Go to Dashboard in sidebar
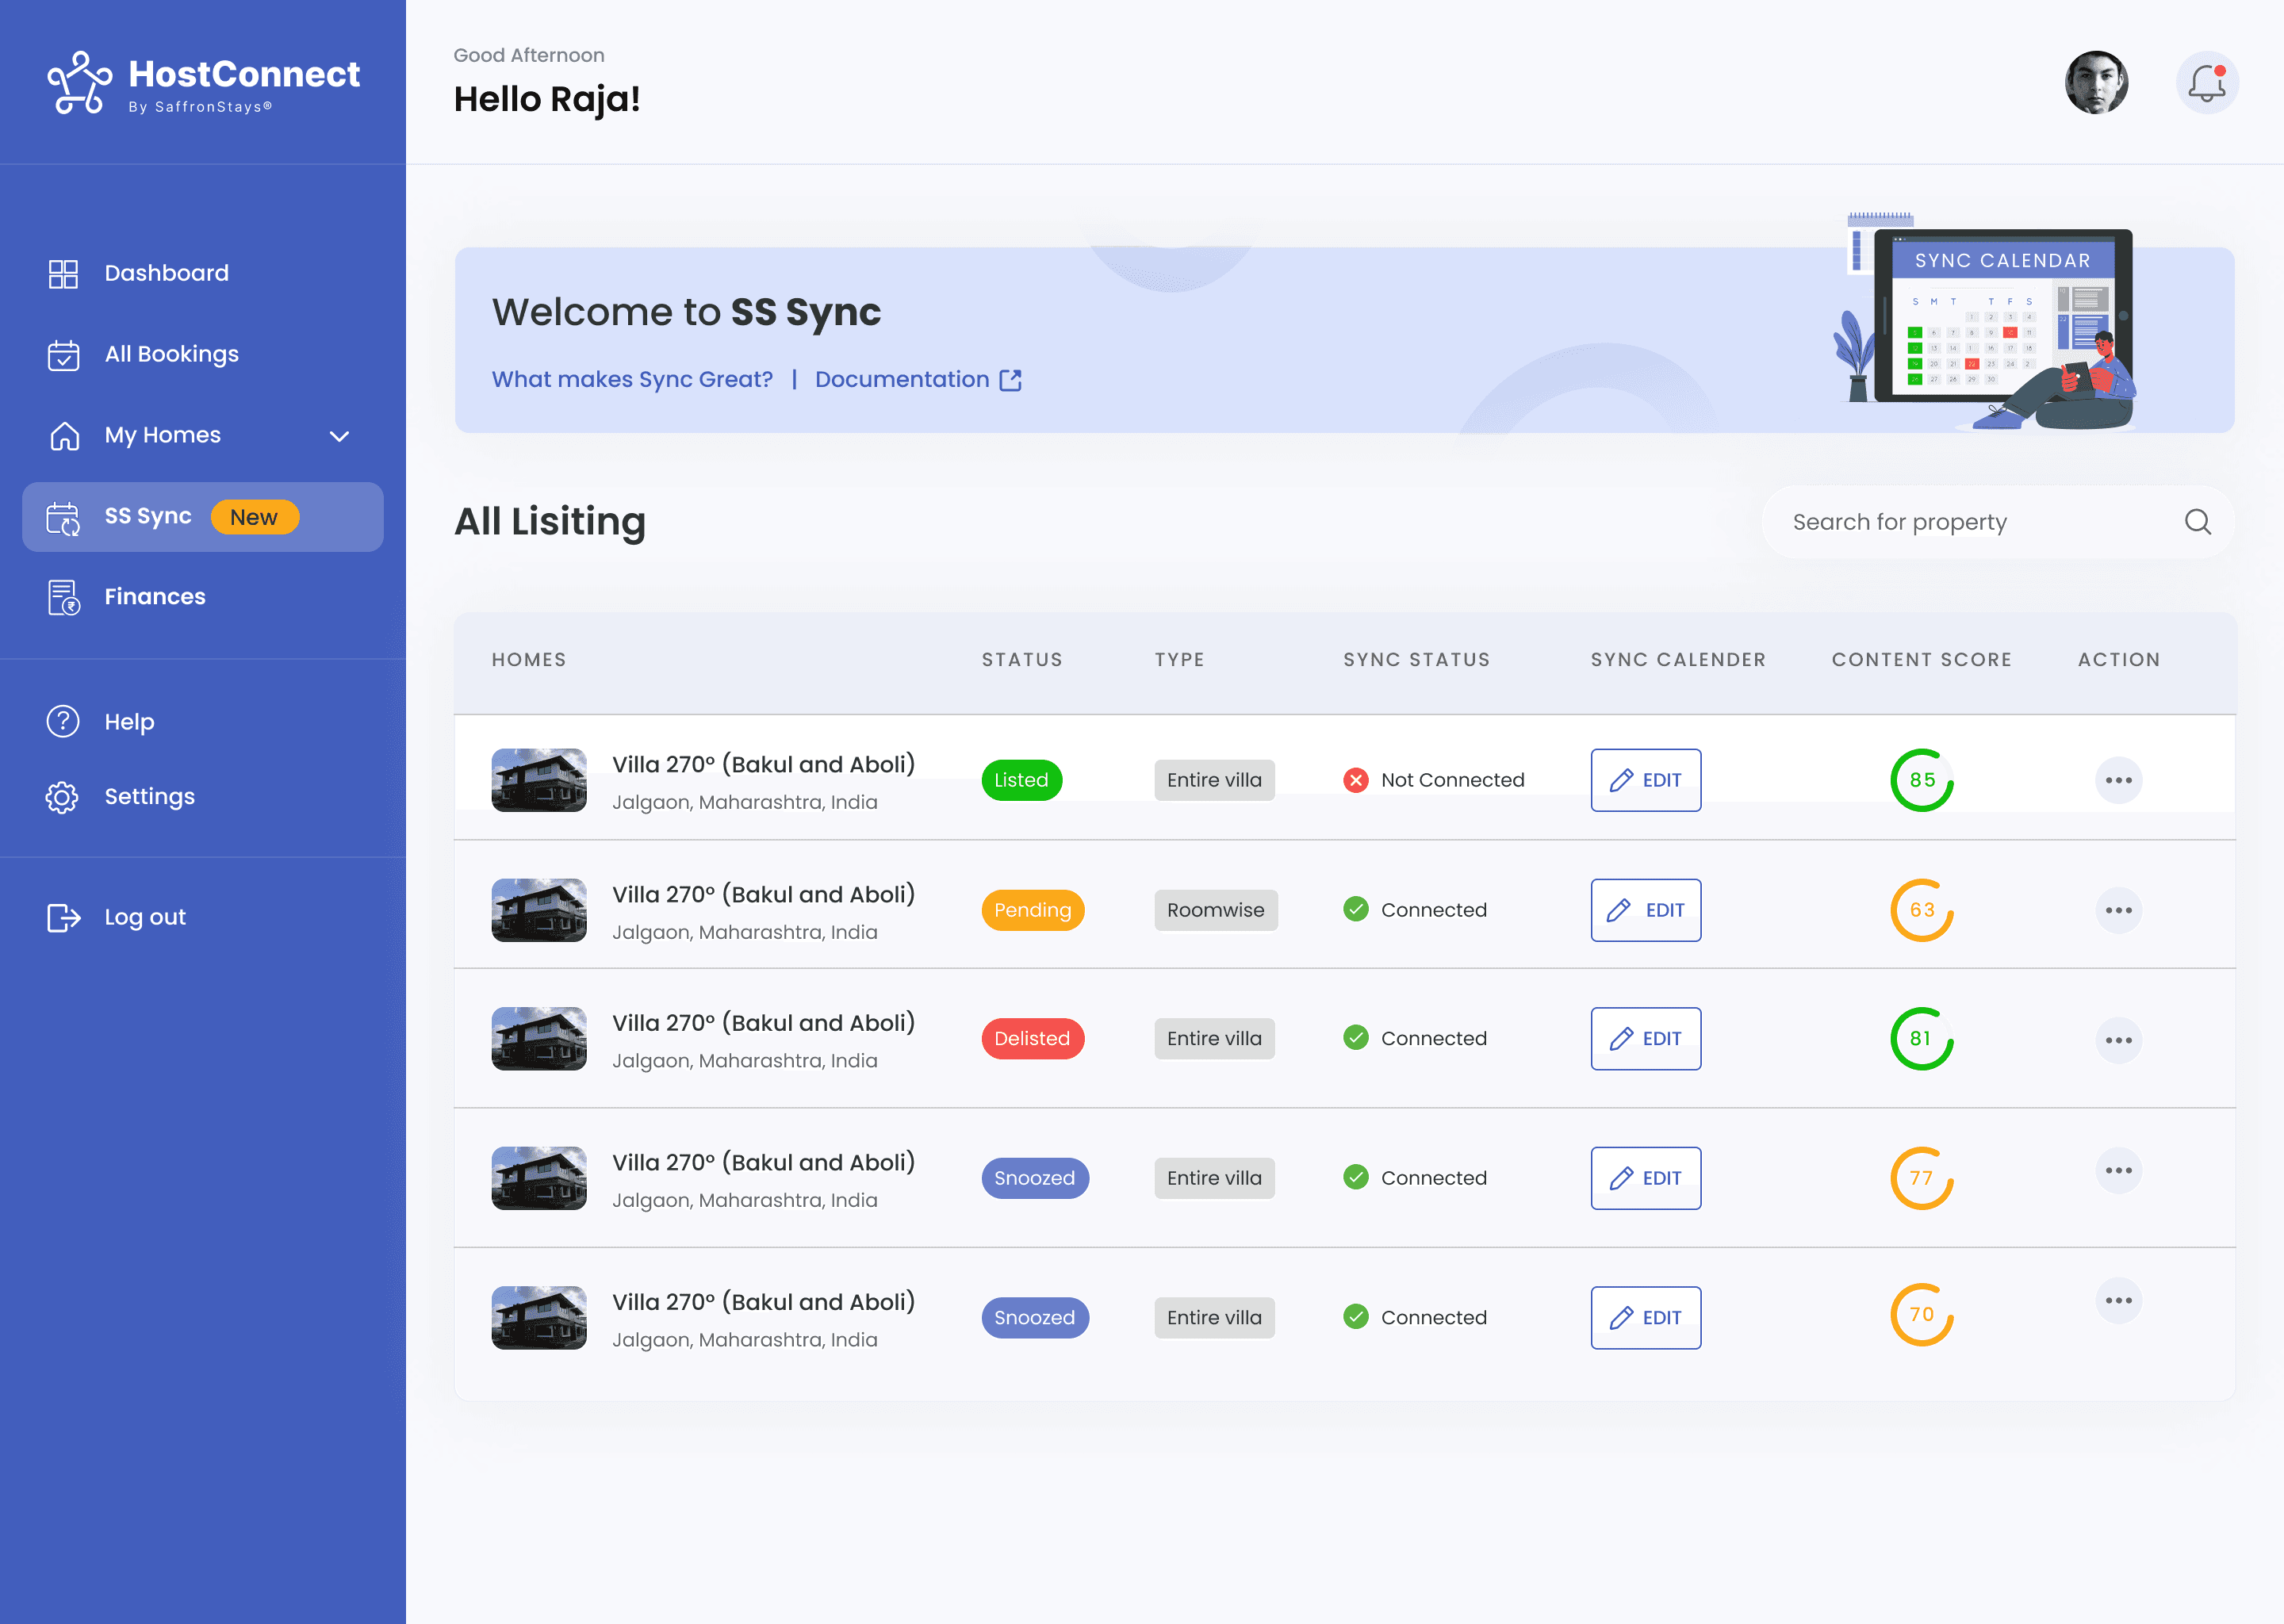The image size is (2284, 1624). point(166,273)
